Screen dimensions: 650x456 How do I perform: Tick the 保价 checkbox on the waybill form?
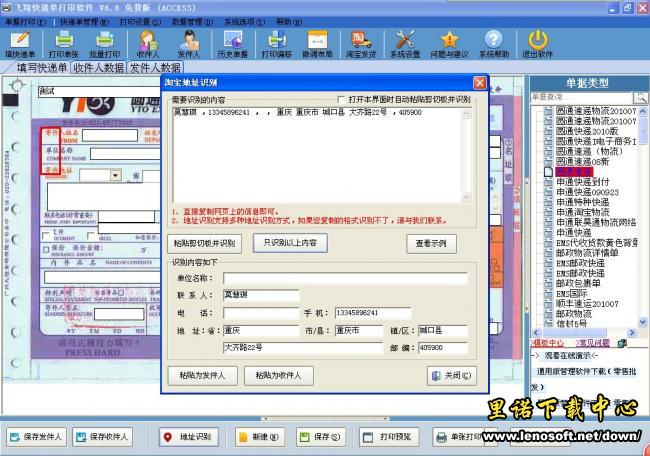click(46, 250)
